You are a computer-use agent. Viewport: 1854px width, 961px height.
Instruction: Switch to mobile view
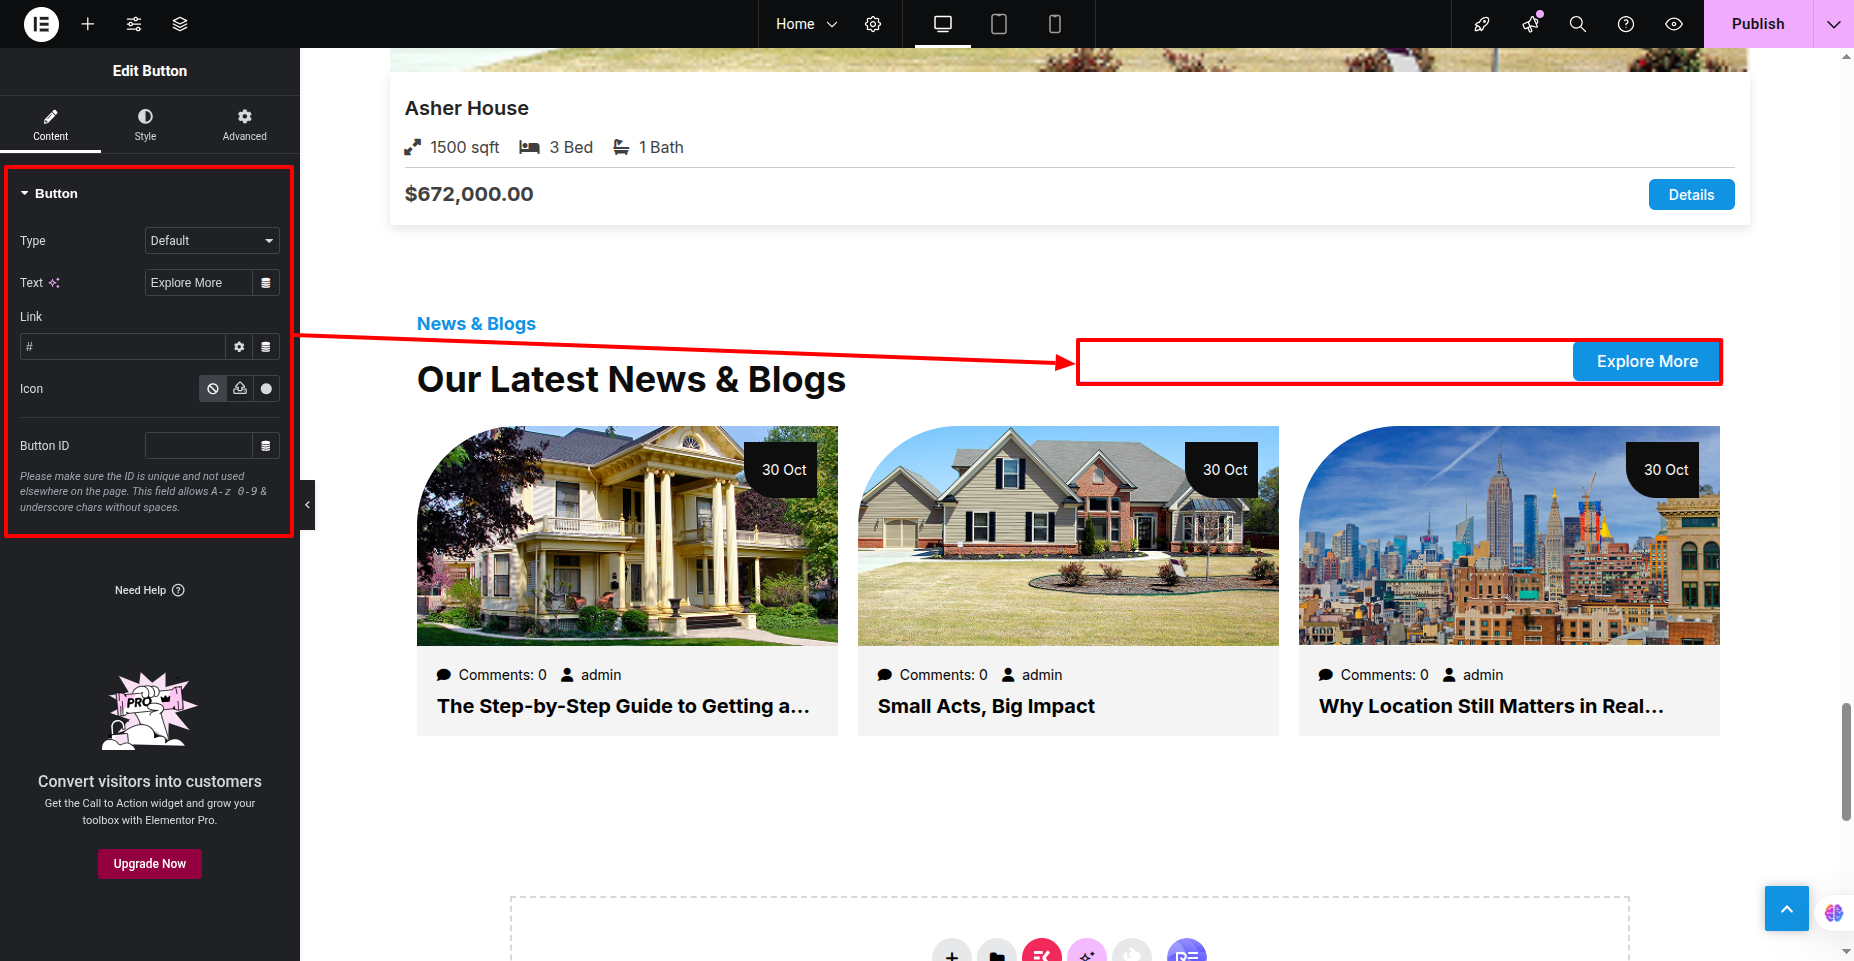point(1054,24)
